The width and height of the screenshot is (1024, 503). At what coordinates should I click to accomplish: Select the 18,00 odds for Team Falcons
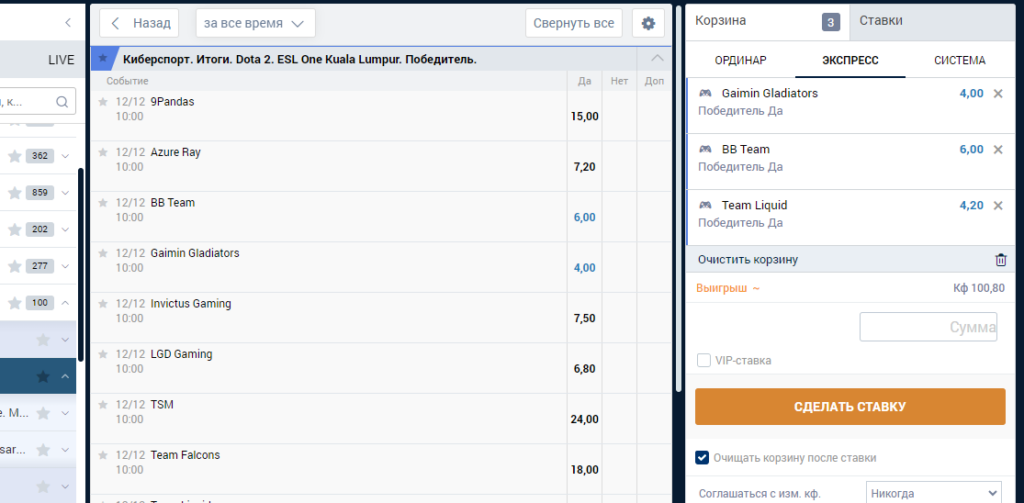point(584,469)
